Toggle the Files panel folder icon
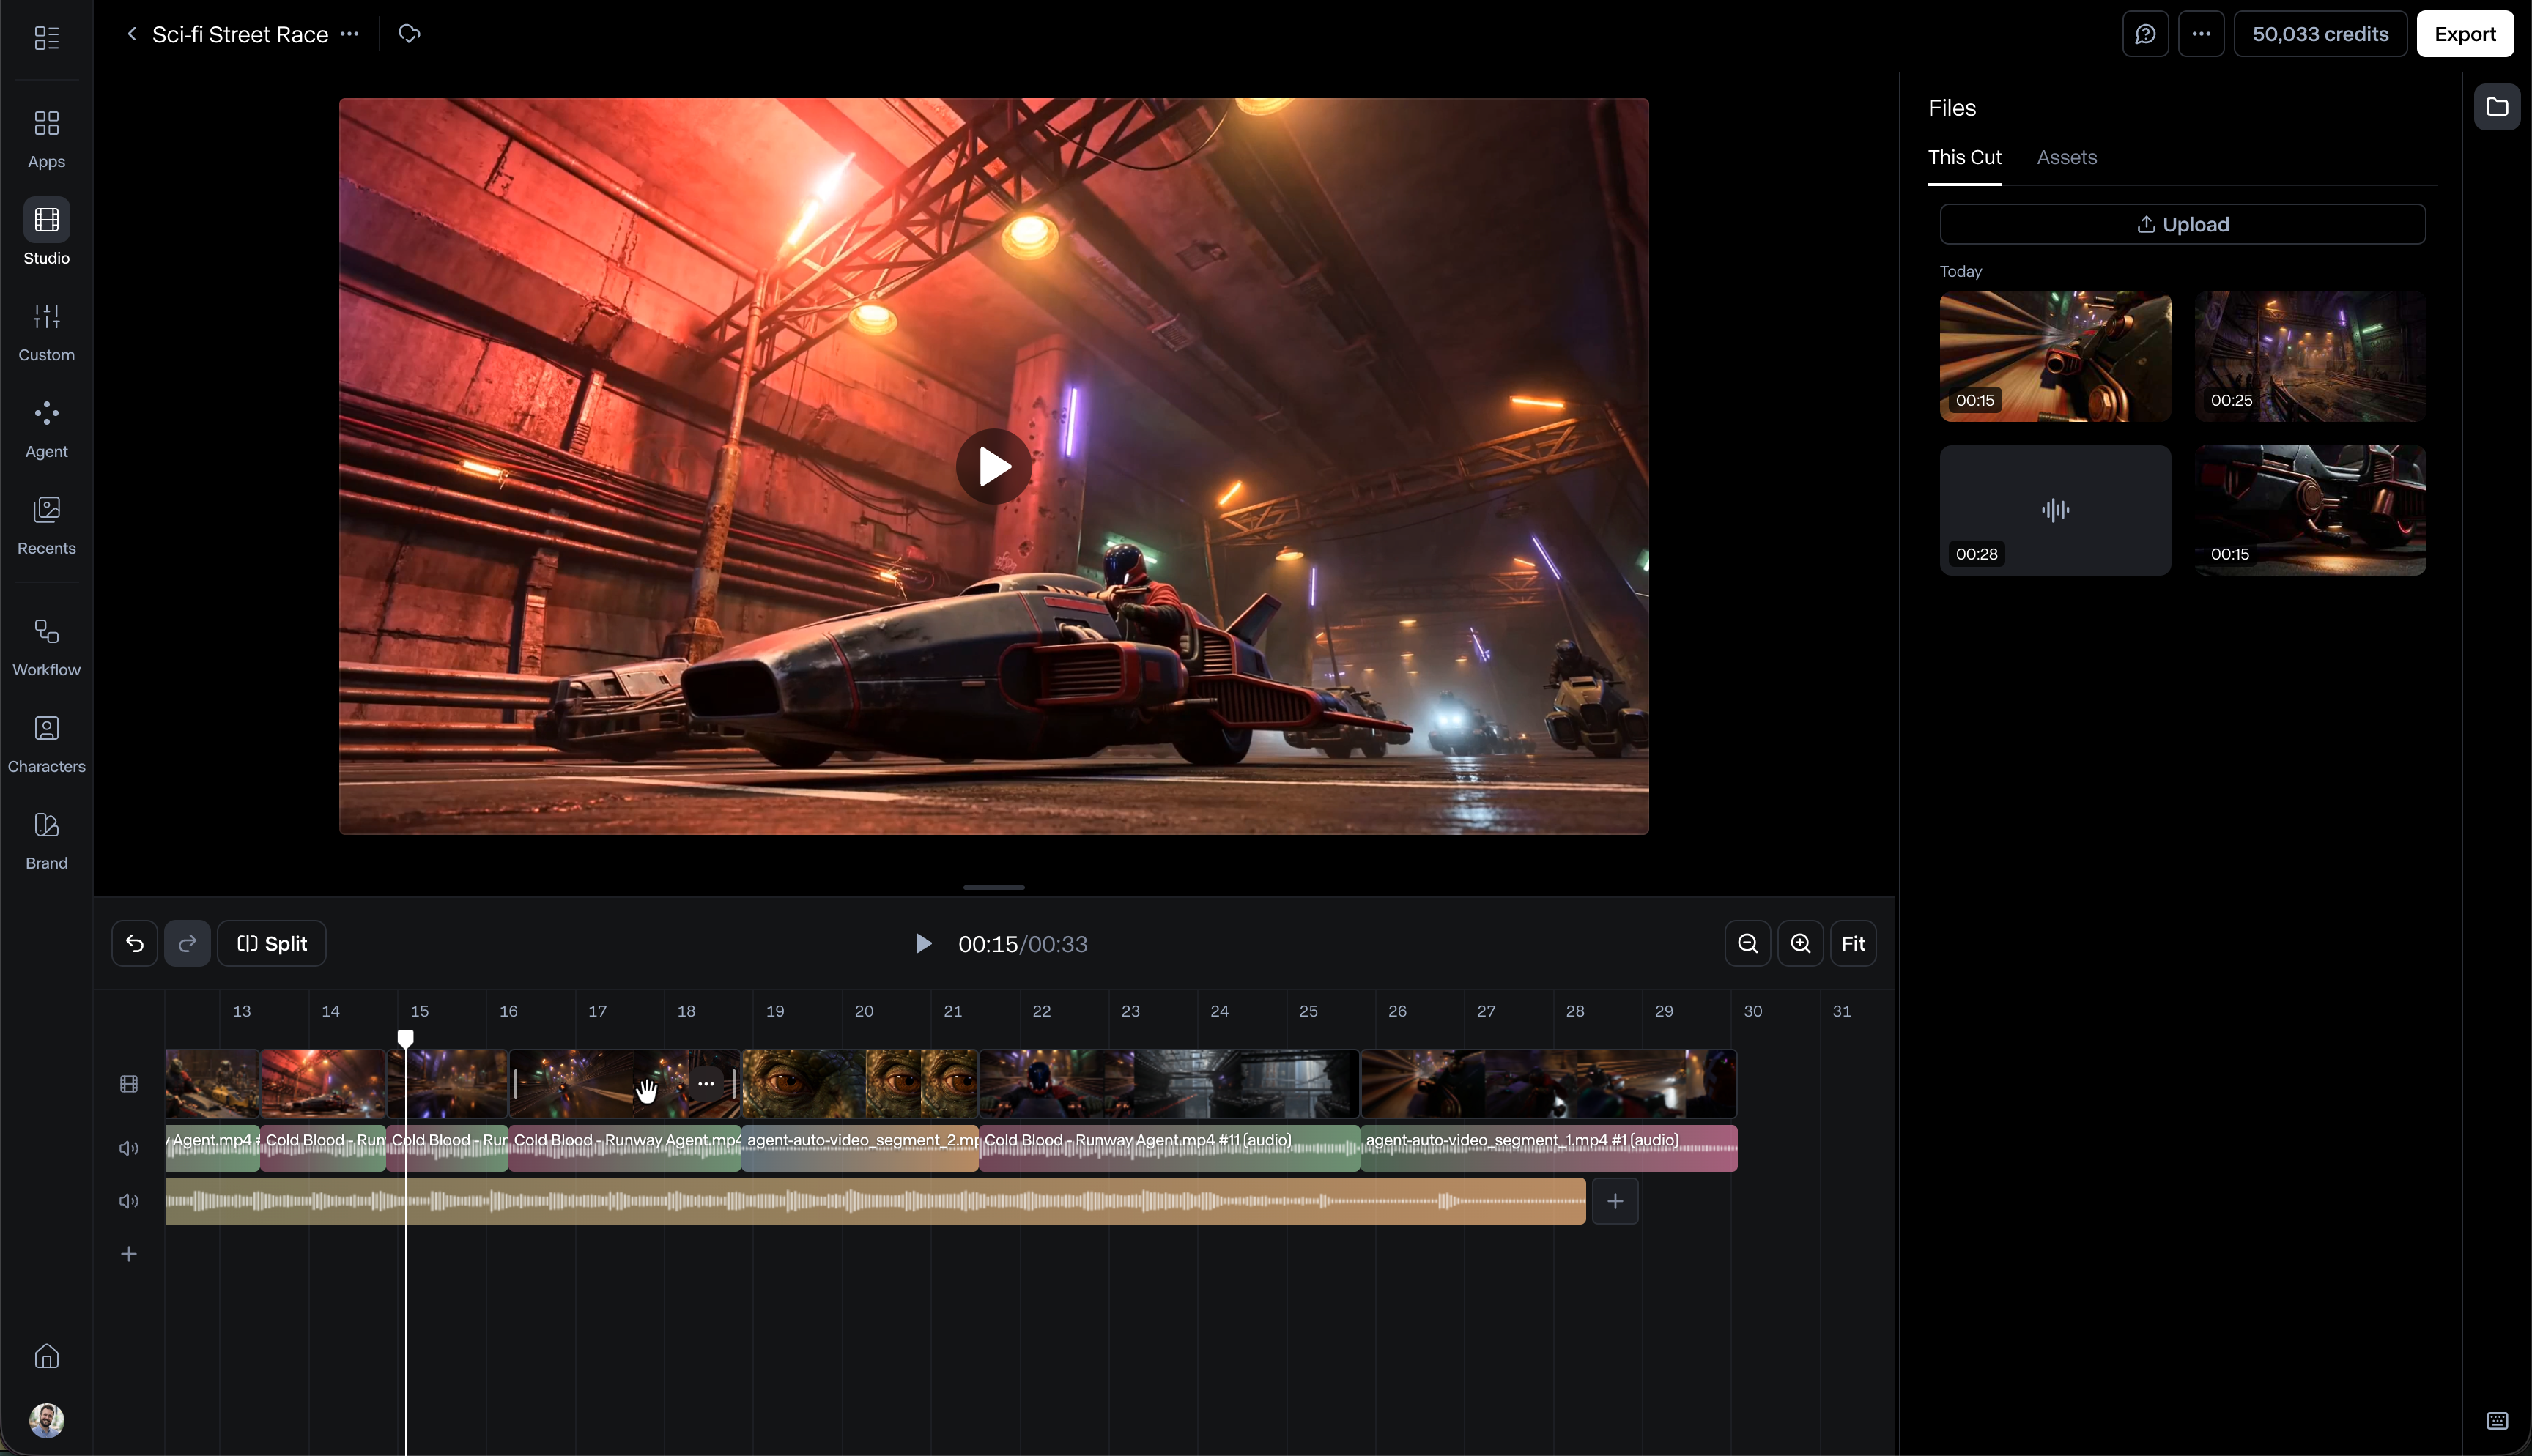Viewport: 2532px width, 1456px height. [2497, 107]
